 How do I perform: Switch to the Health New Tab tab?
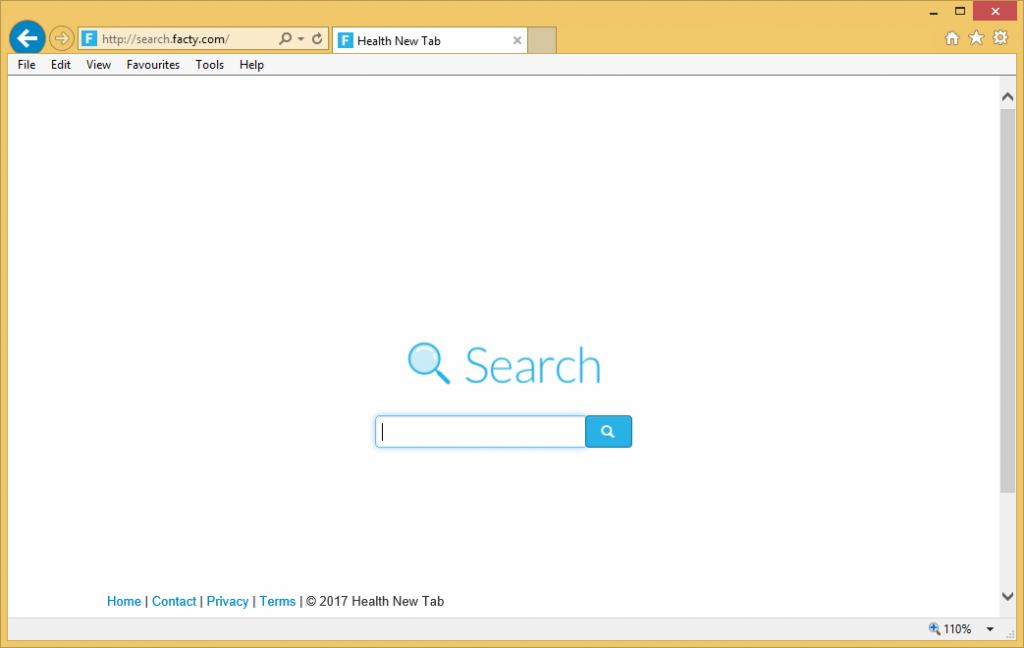pyautogui.click(x=430, y=40)
